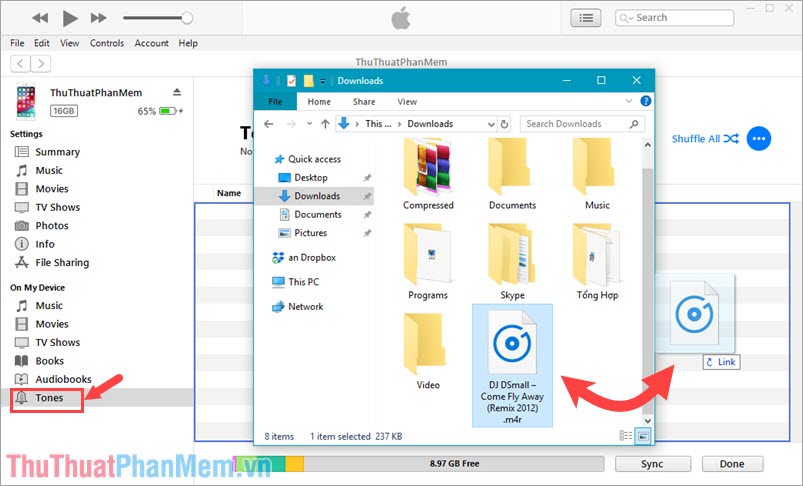Open the blue more options button
Screen dimensions: 803x486
coord(758,139)
